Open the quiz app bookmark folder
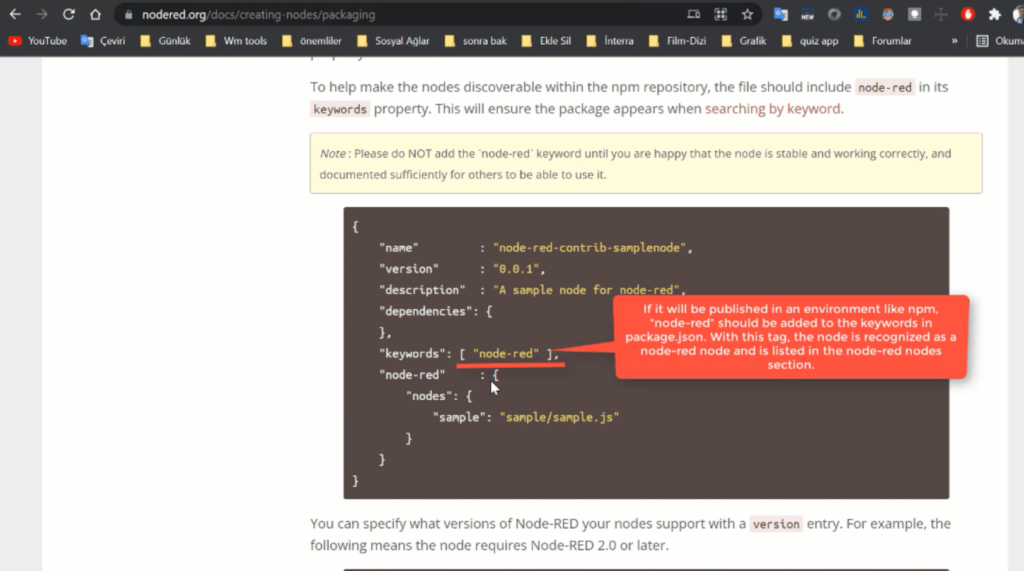The height and width of the screenshot is (571, 1024). pyautogui.click(x=810, y=41)
